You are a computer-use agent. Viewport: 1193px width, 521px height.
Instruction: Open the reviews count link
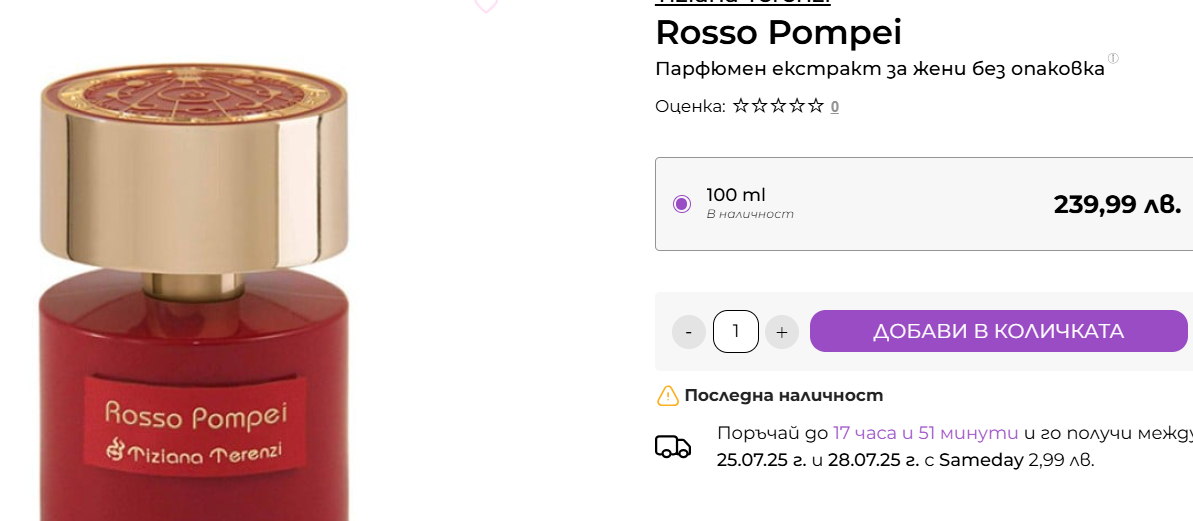(835, 107)
